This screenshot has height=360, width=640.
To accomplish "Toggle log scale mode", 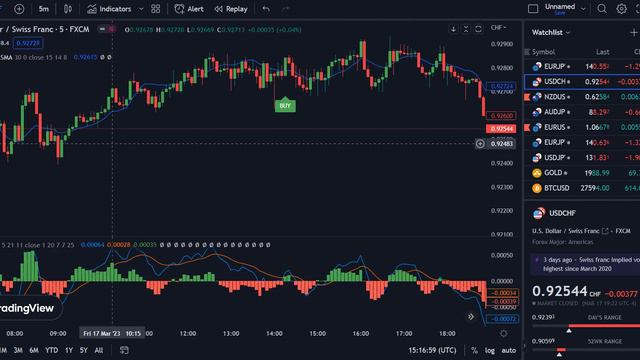I will (489, 350).
